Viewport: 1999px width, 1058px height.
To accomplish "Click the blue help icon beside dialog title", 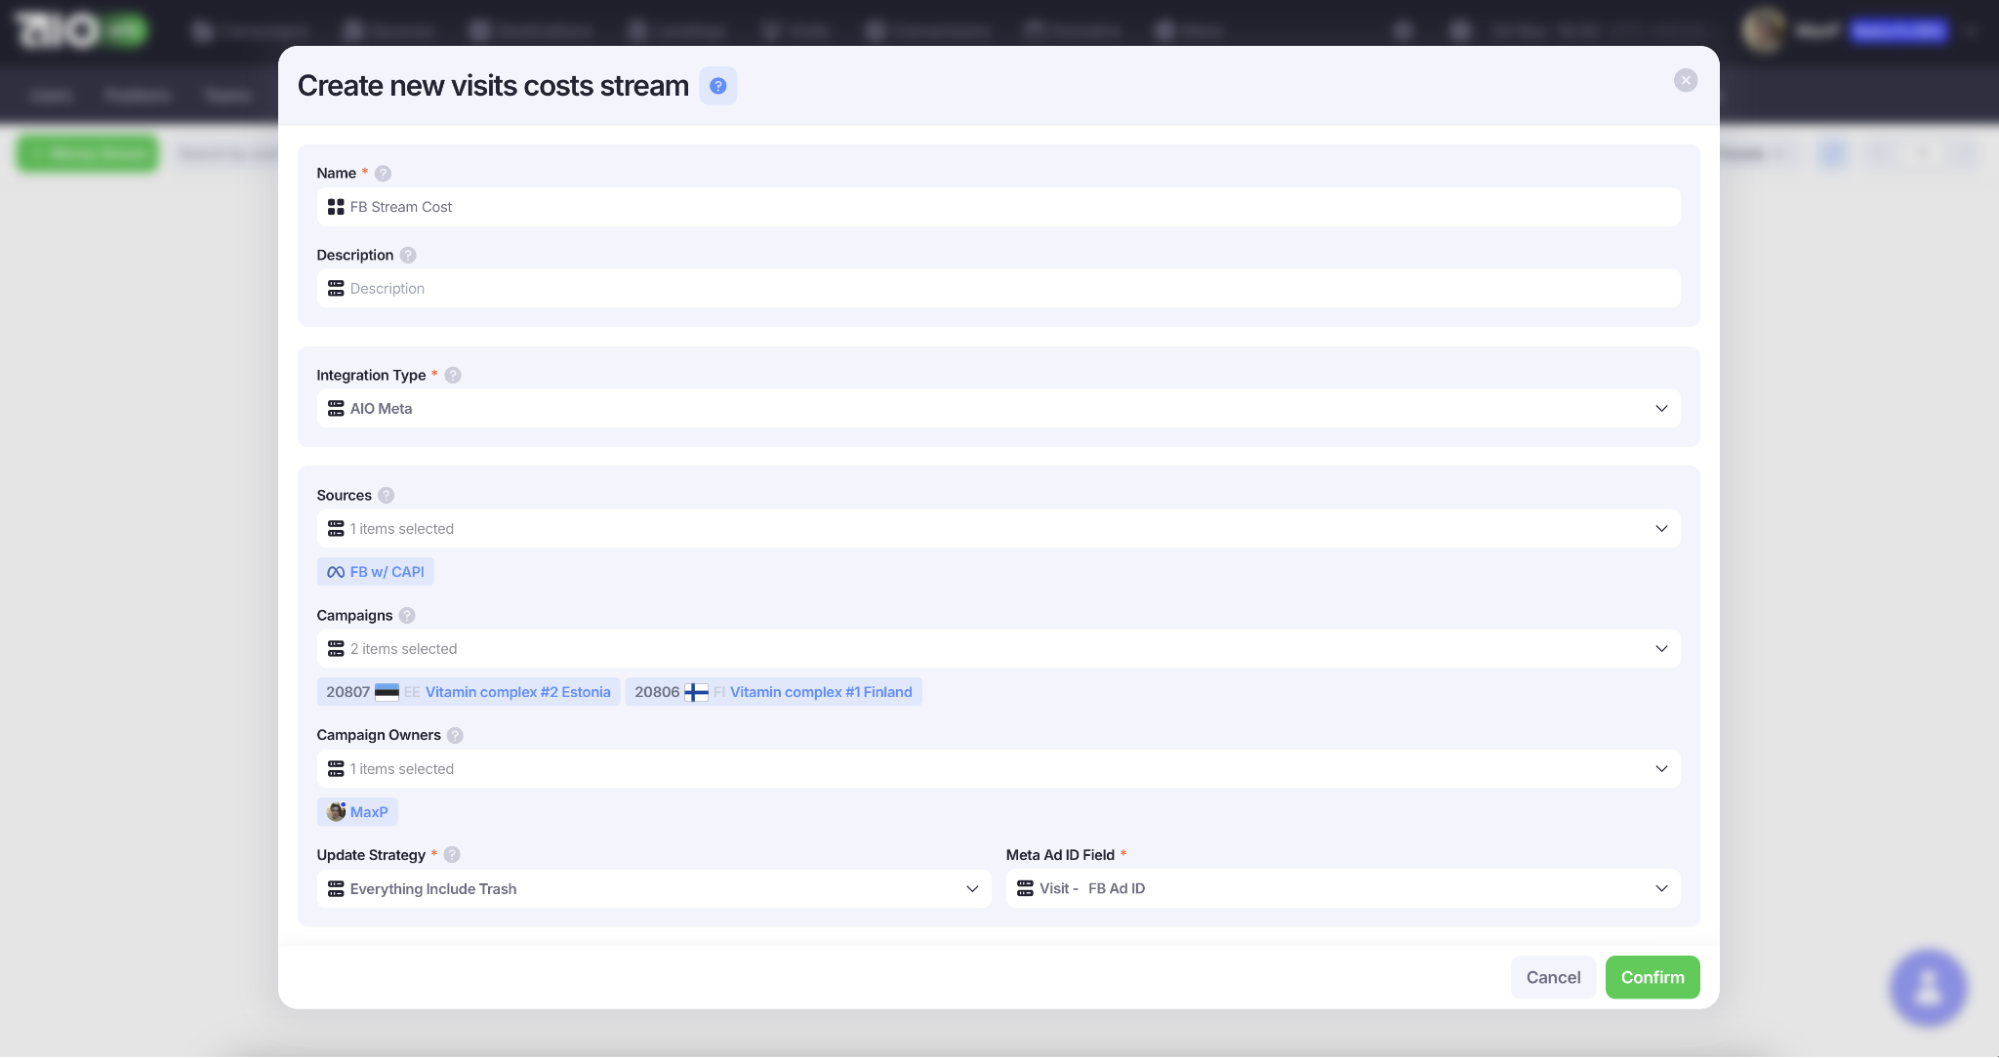I will pyautogui.click(x=717, y=86).
